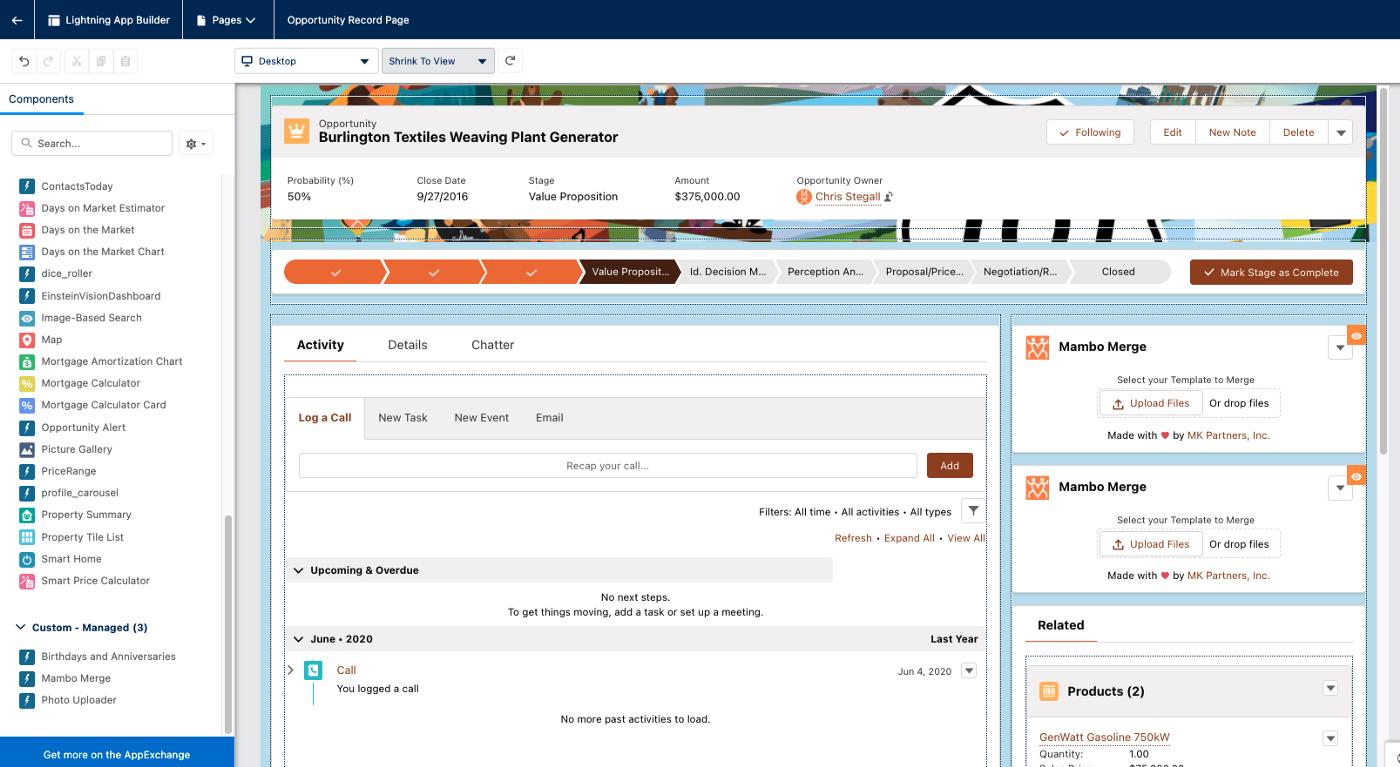Toggle visibility eye on first Mambo Merge
The height and width of the screenshot is (767, 1400).
(1356, 336)
